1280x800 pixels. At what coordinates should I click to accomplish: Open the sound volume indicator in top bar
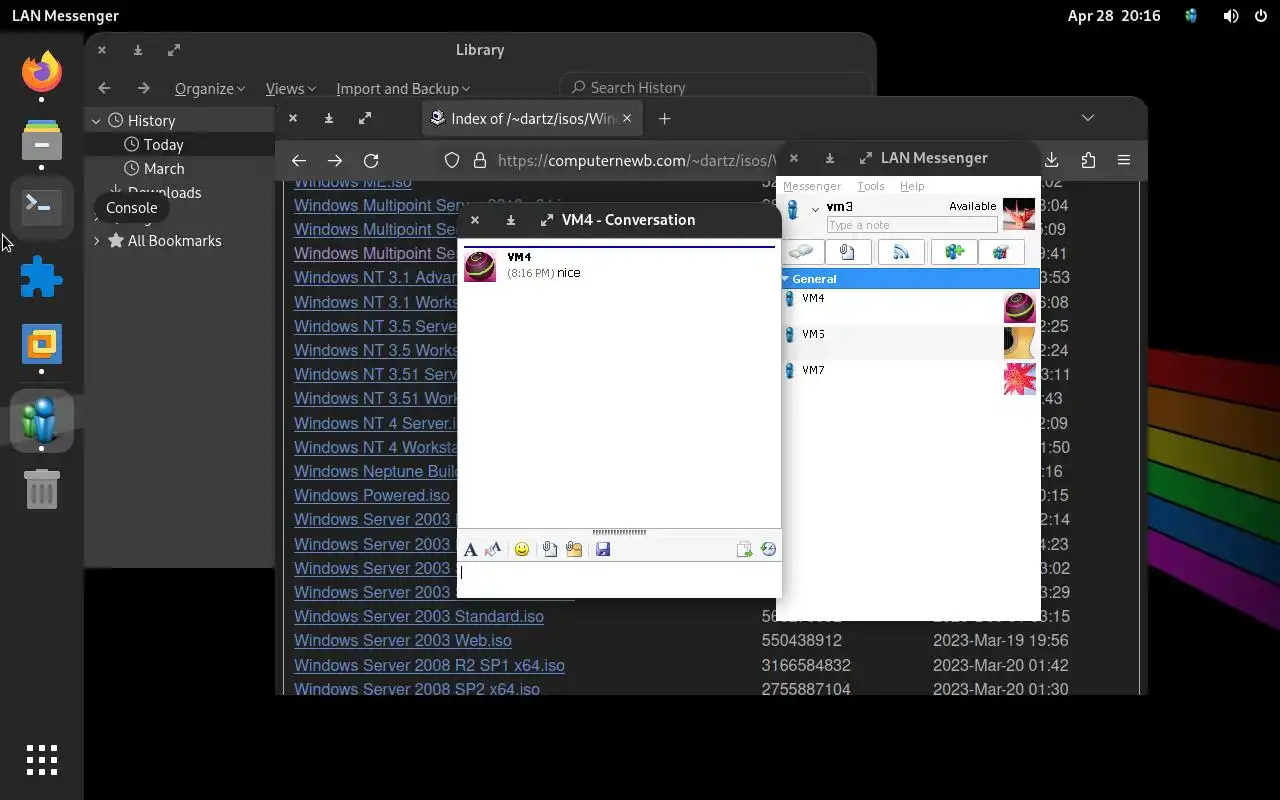1231,16
